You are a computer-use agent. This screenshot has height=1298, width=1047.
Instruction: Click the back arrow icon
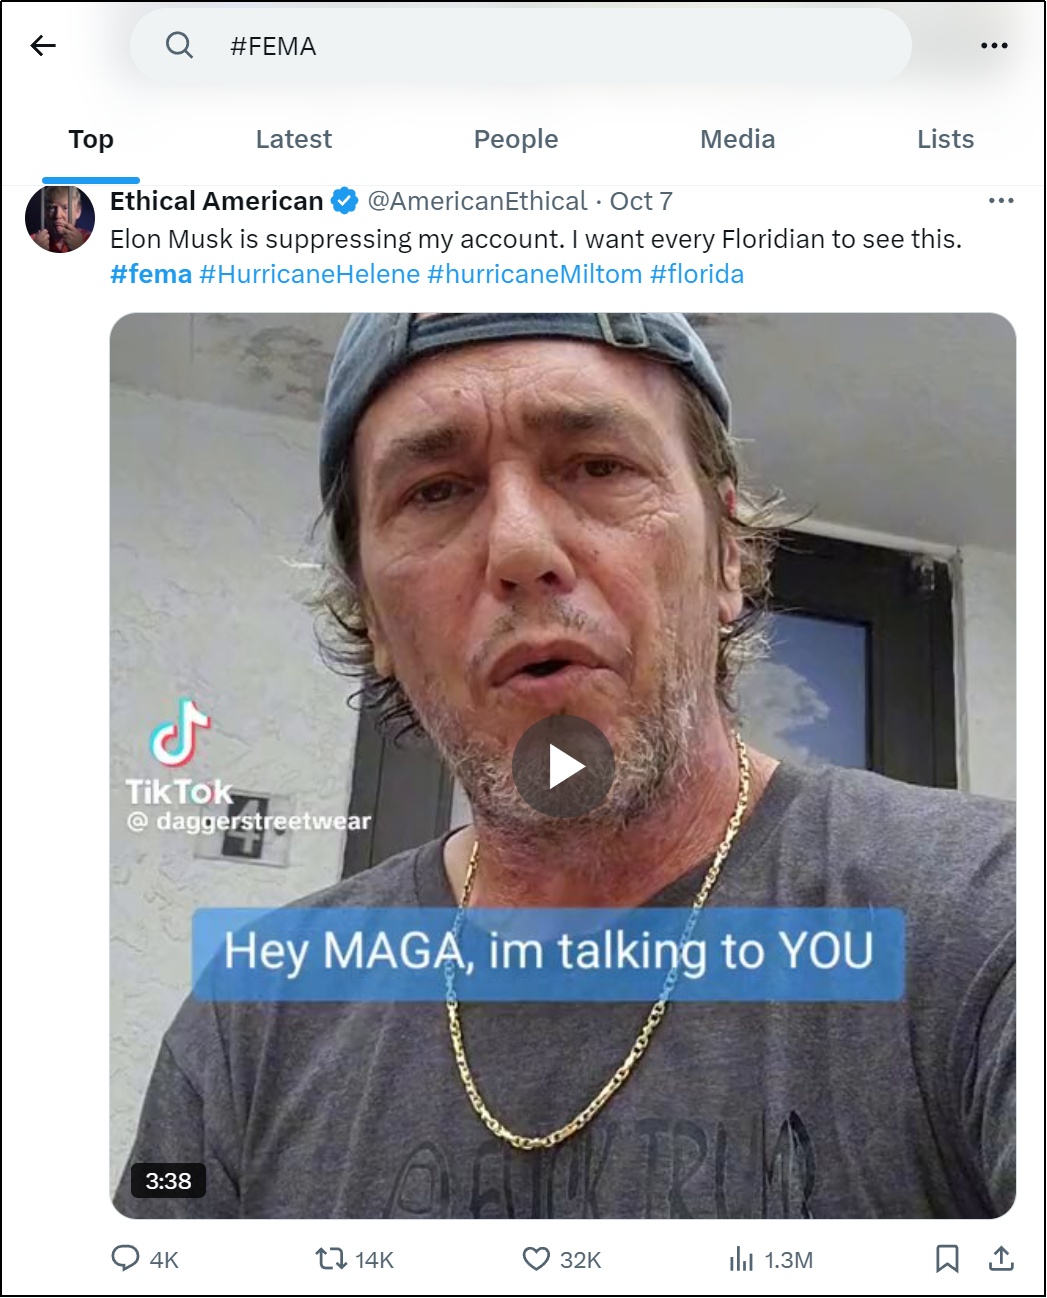[43, 45]
